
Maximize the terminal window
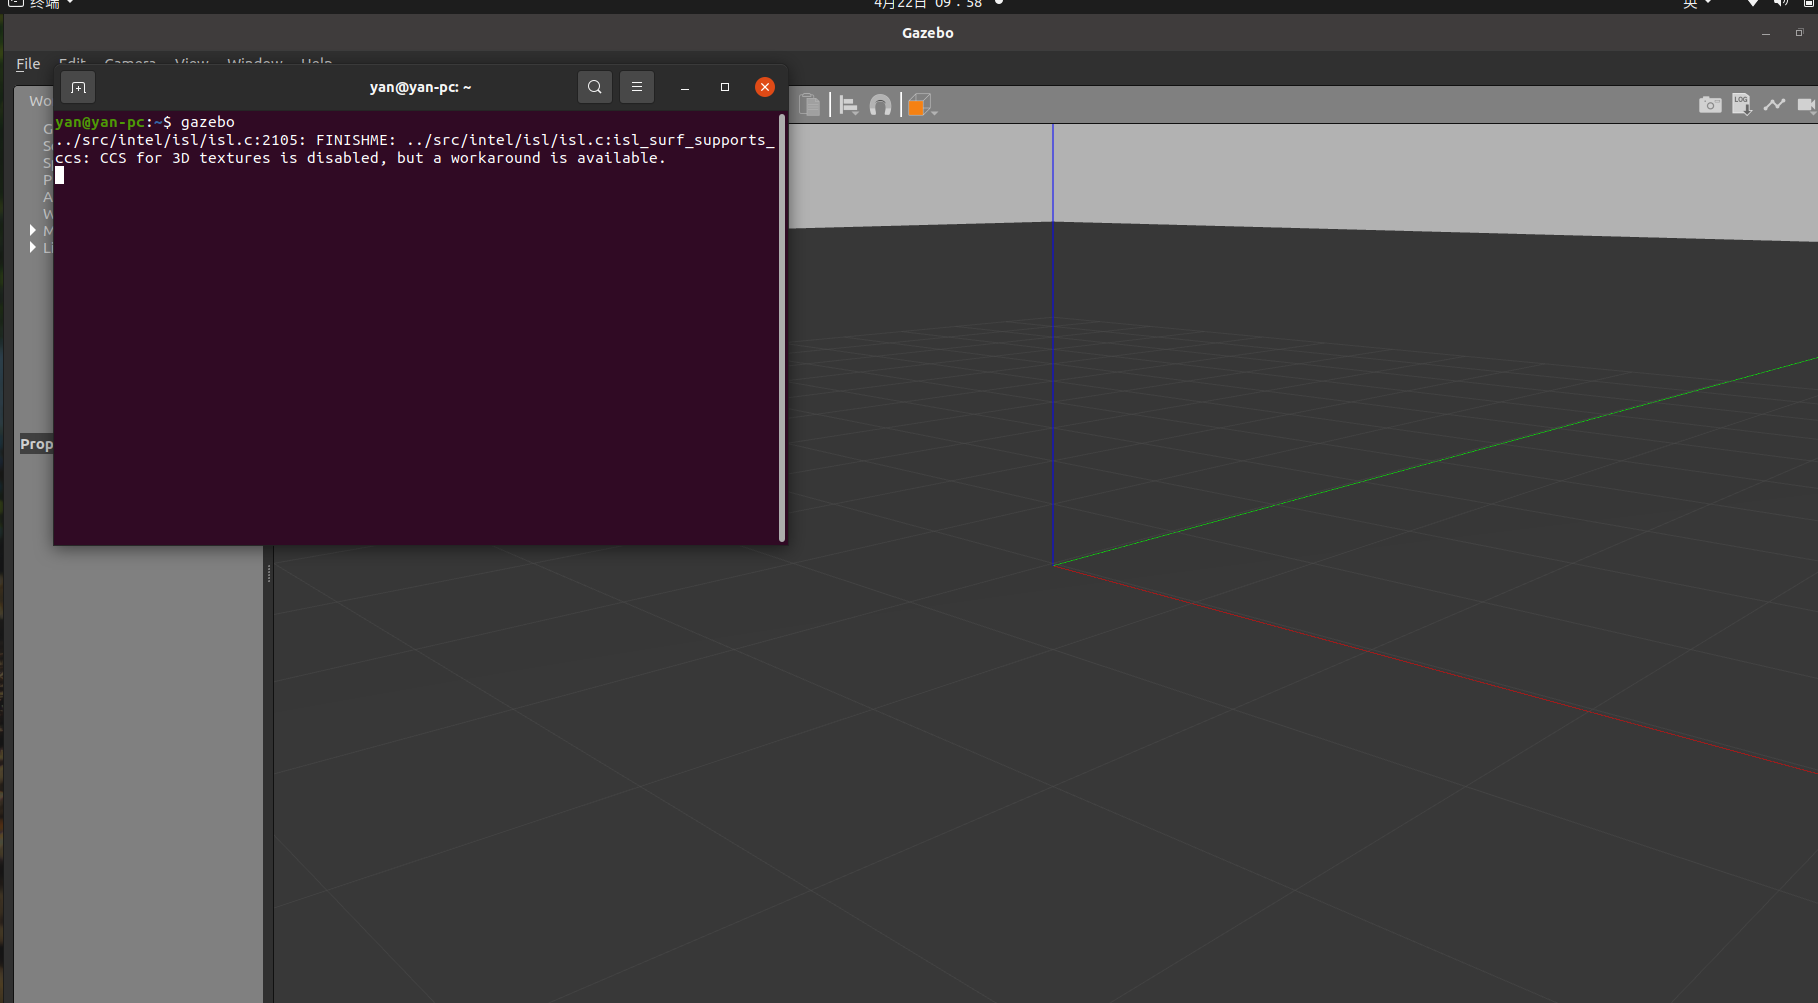pos(725,87)
